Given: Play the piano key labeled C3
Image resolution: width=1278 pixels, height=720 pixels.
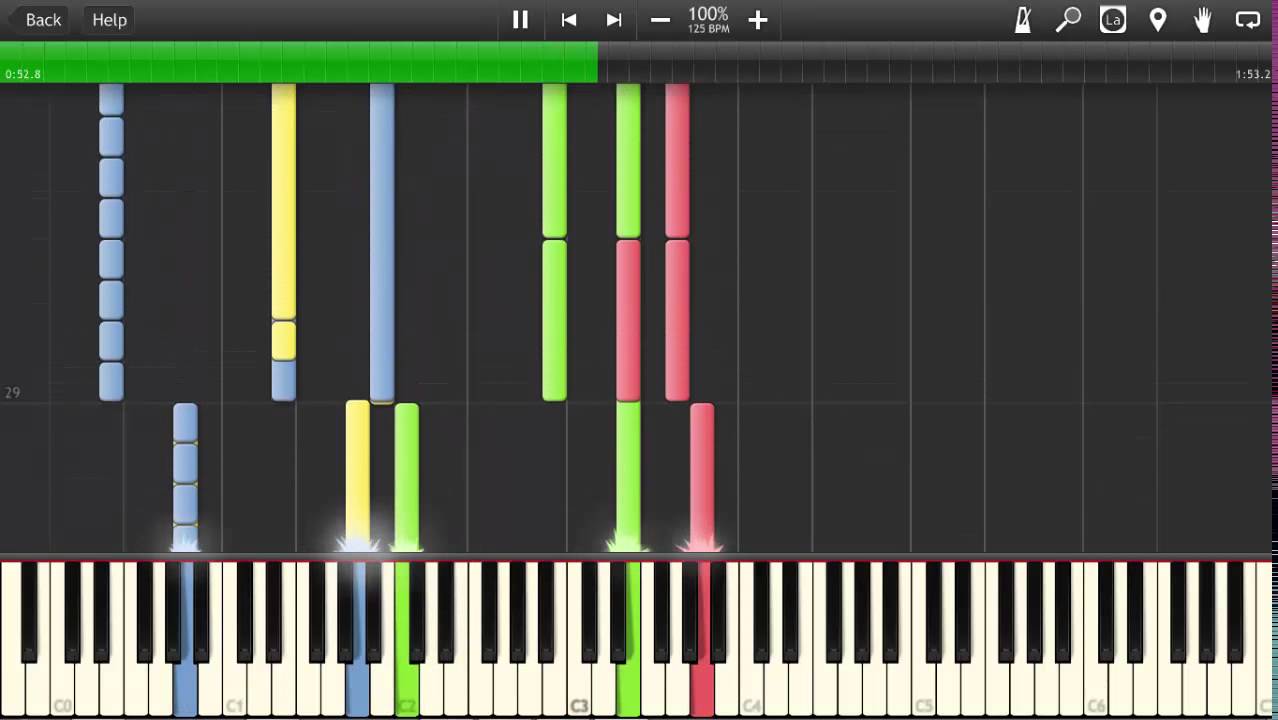Looking at the screenshot, I should coord(579,690).
